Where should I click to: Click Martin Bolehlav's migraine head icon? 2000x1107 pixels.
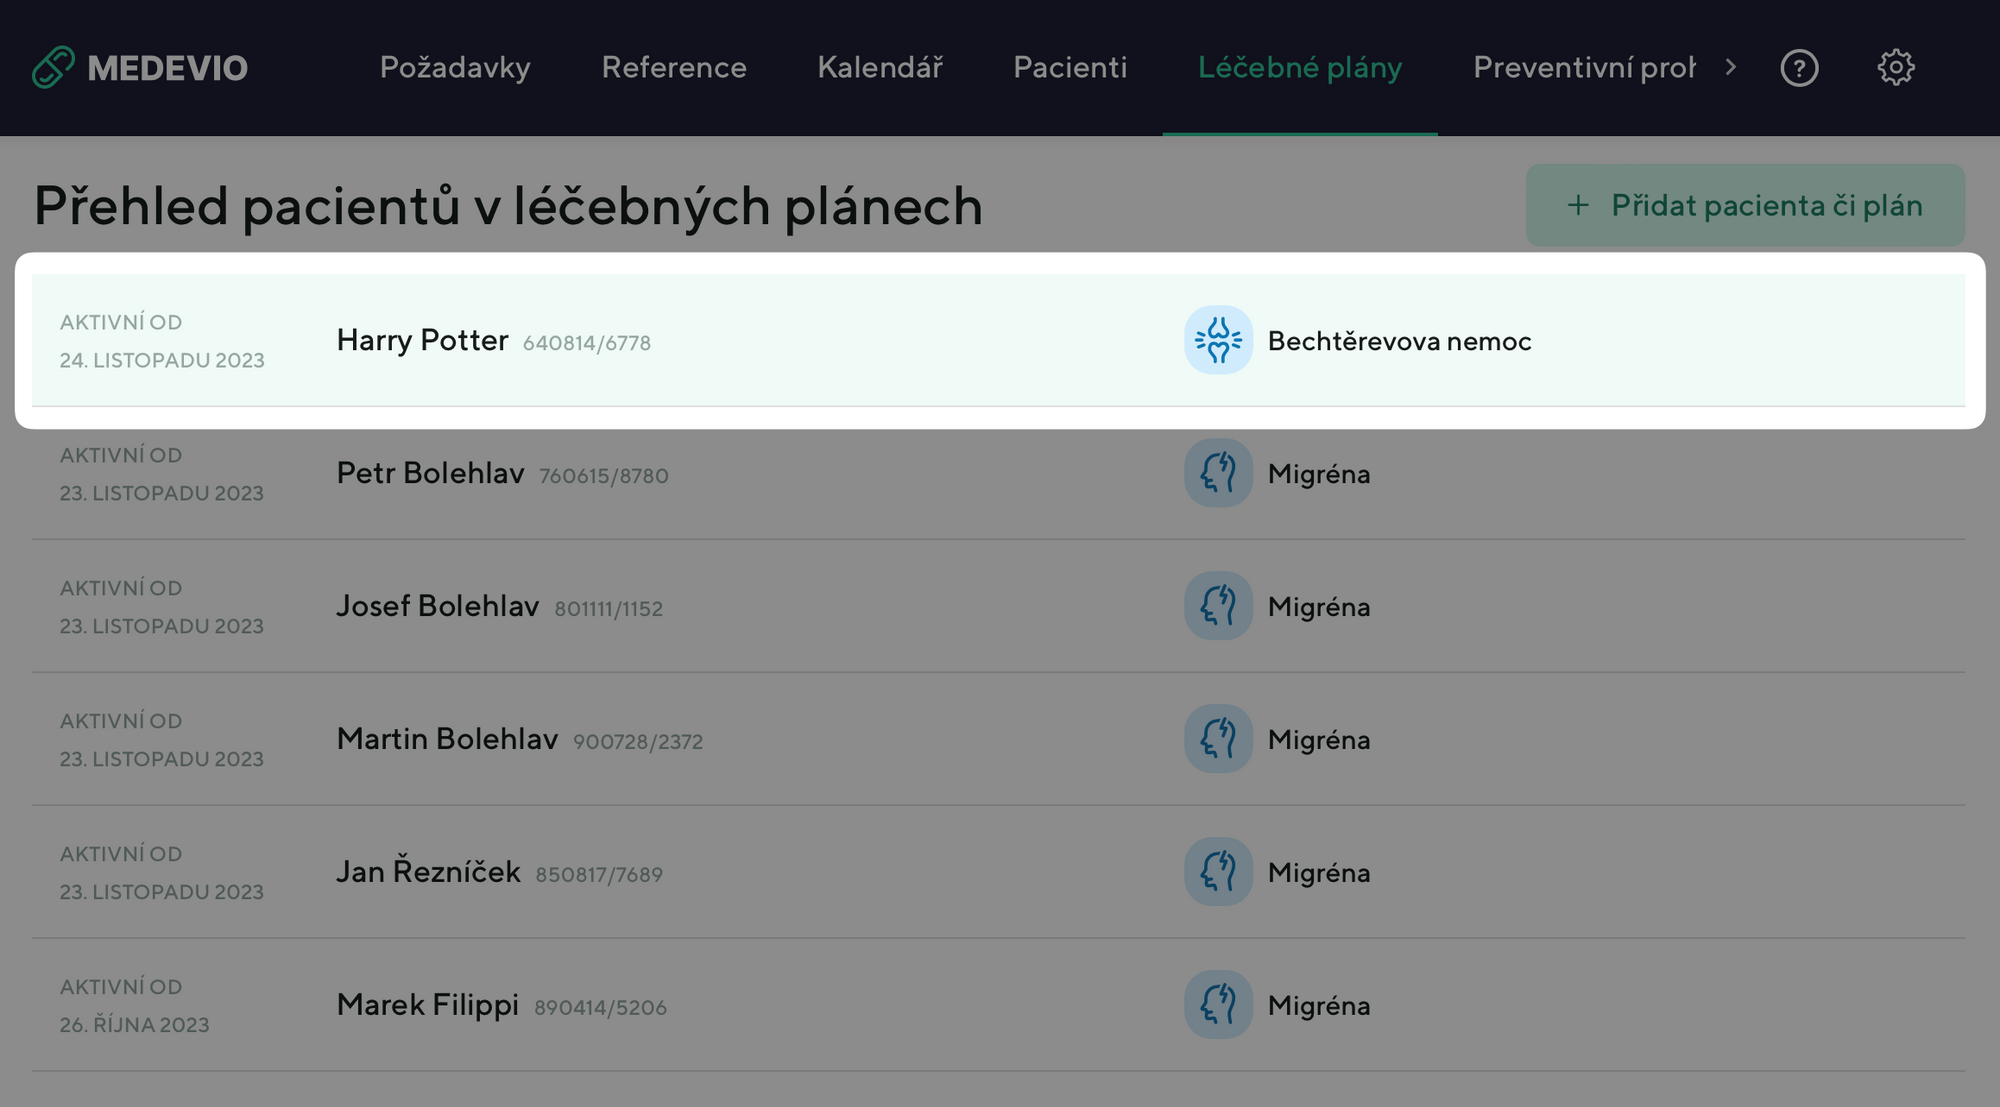[1218, 739]
